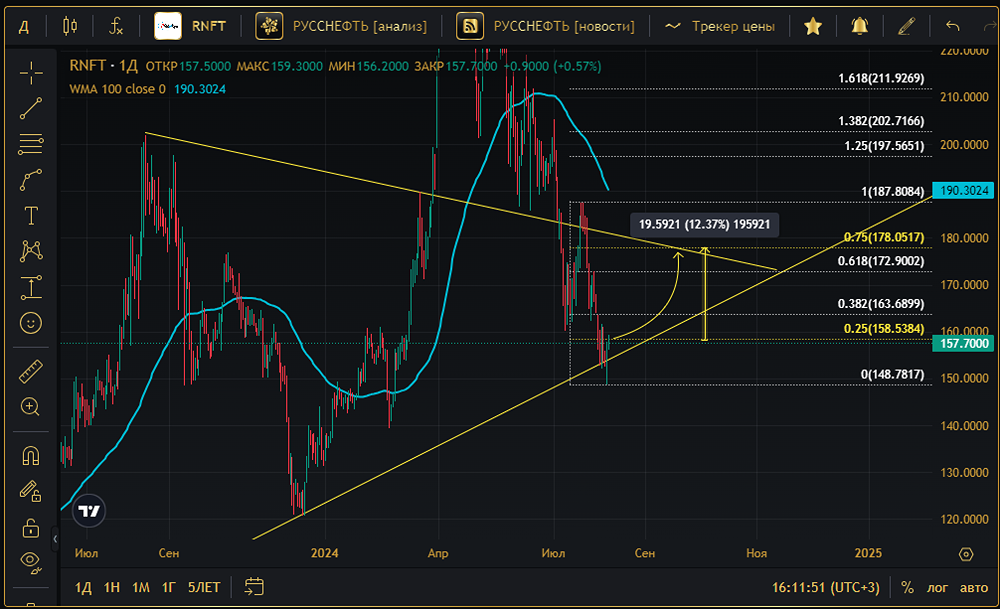Hide all drawings eye icon
1000x609 pixels.
[31, 562]
